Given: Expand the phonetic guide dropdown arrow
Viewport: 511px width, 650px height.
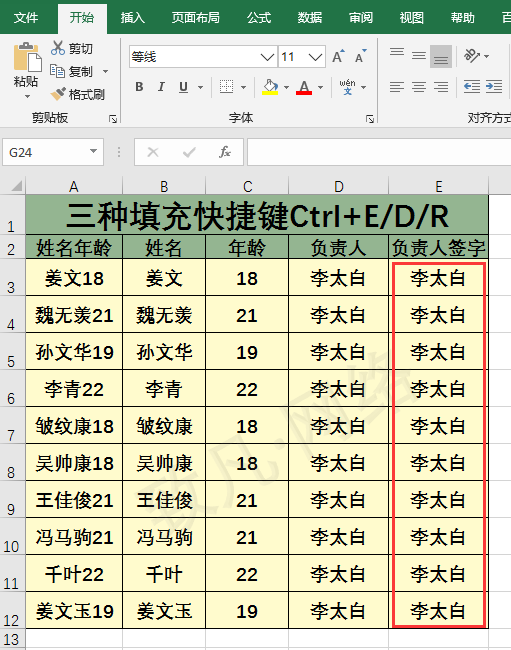Looking at the screenshot, I should click(x=363, y=87).
